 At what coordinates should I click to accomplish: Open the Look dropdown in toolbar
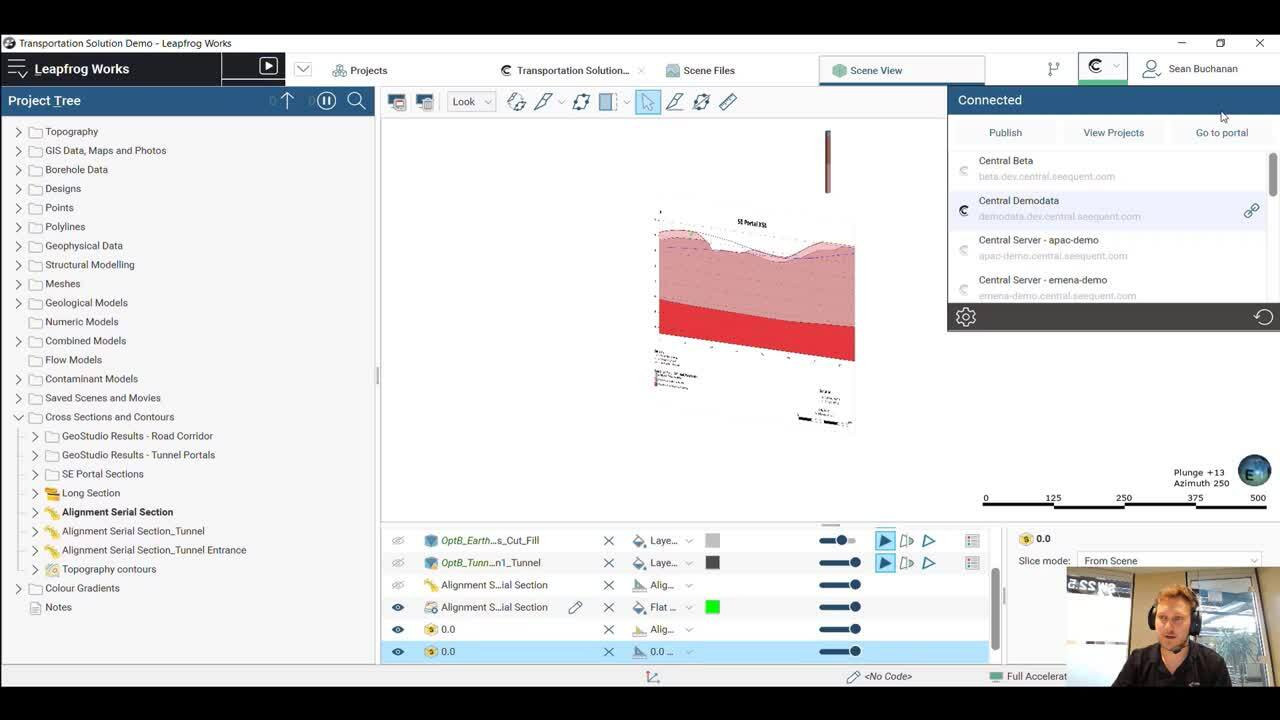pos(471,102)
